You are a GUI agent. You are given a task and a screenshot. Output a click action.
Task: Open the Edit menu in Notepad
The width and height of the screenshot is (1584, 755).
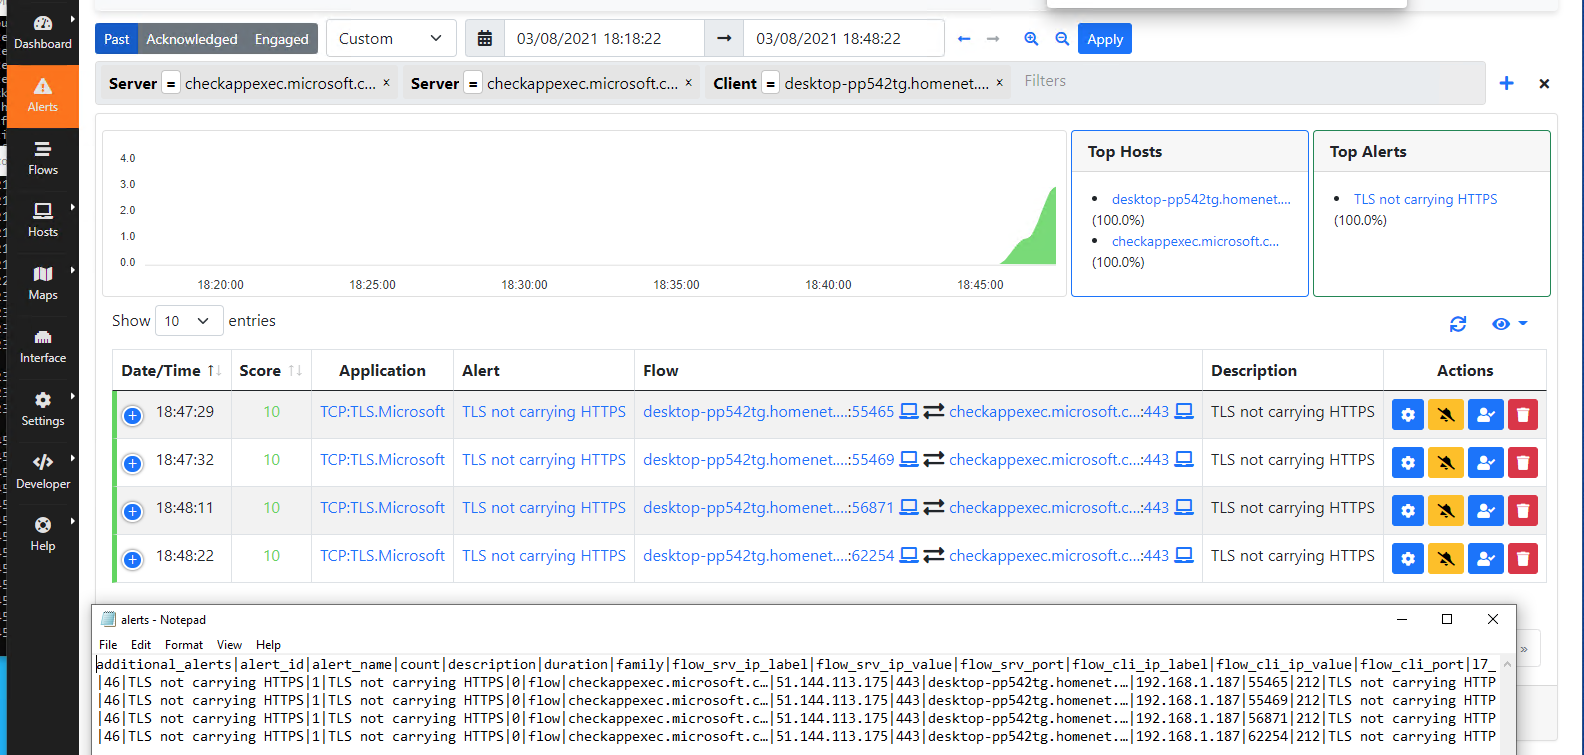coord(141,645)
